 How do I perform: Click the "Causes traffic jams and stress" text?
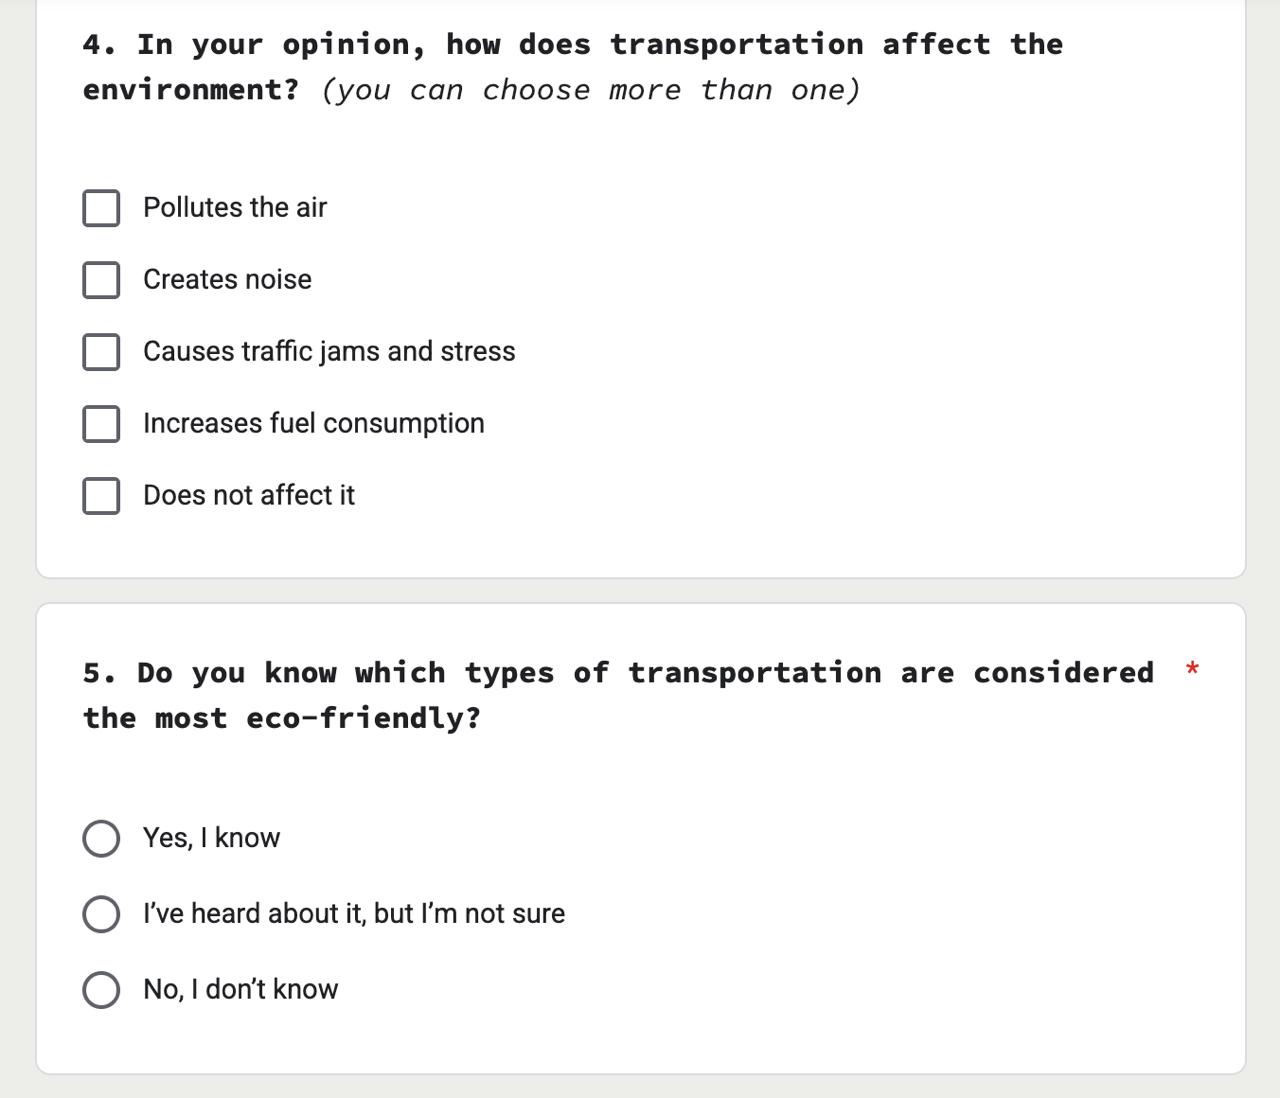(329, 352)
